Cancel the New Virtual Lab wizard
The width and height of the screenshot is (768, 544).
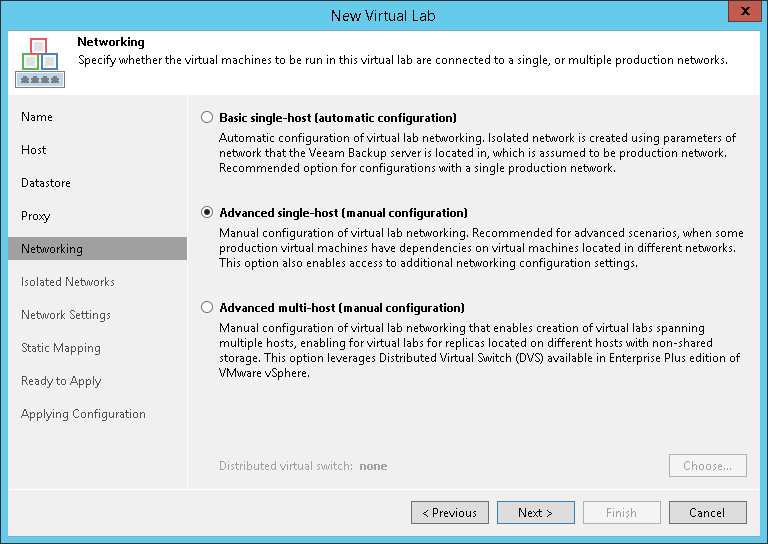point(707,513)
